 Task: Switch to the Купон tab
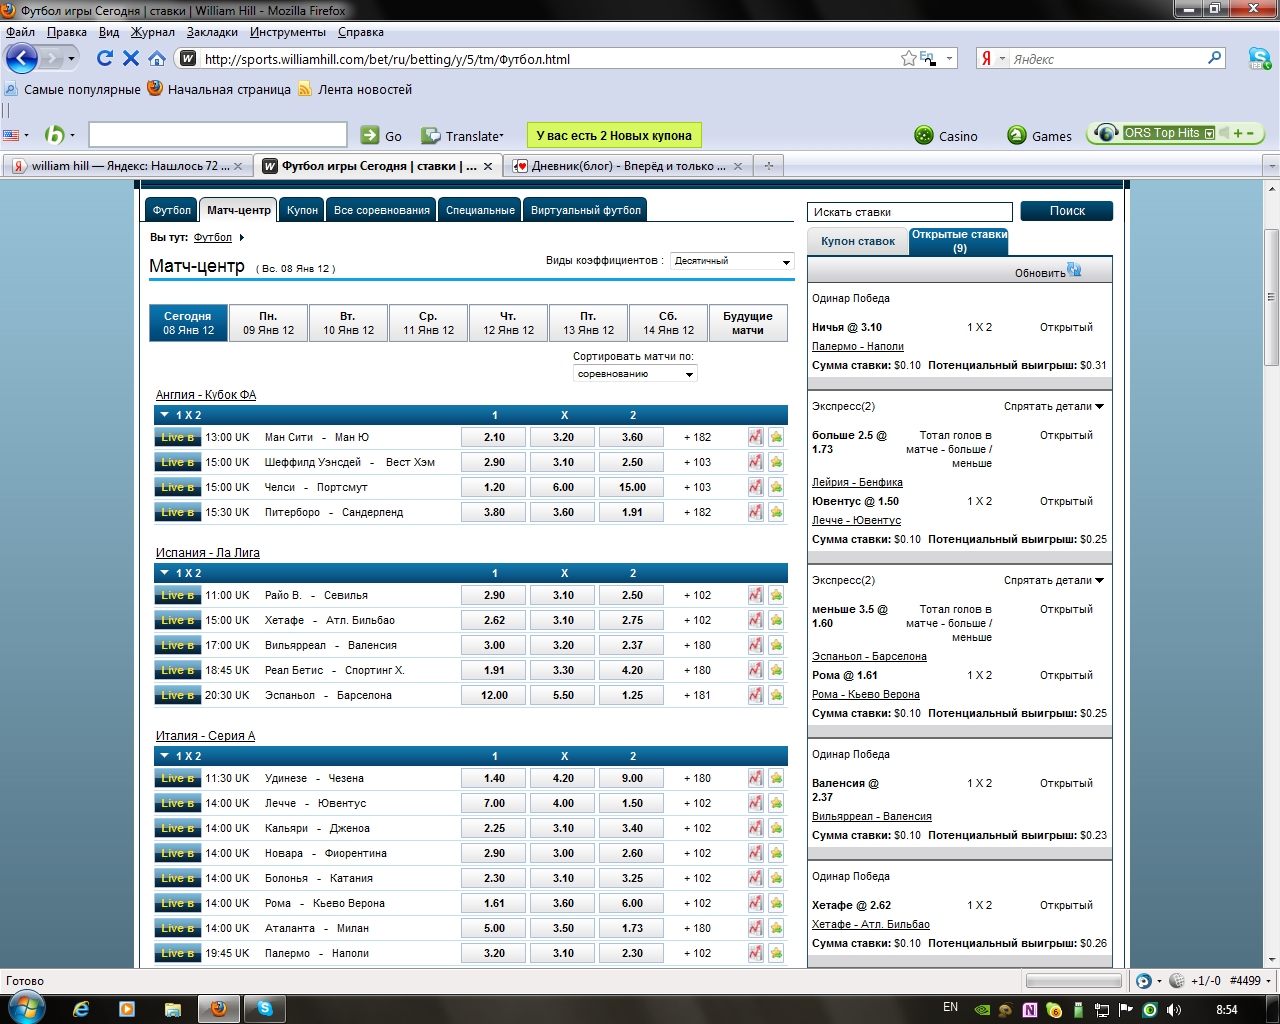coord(302,210)
